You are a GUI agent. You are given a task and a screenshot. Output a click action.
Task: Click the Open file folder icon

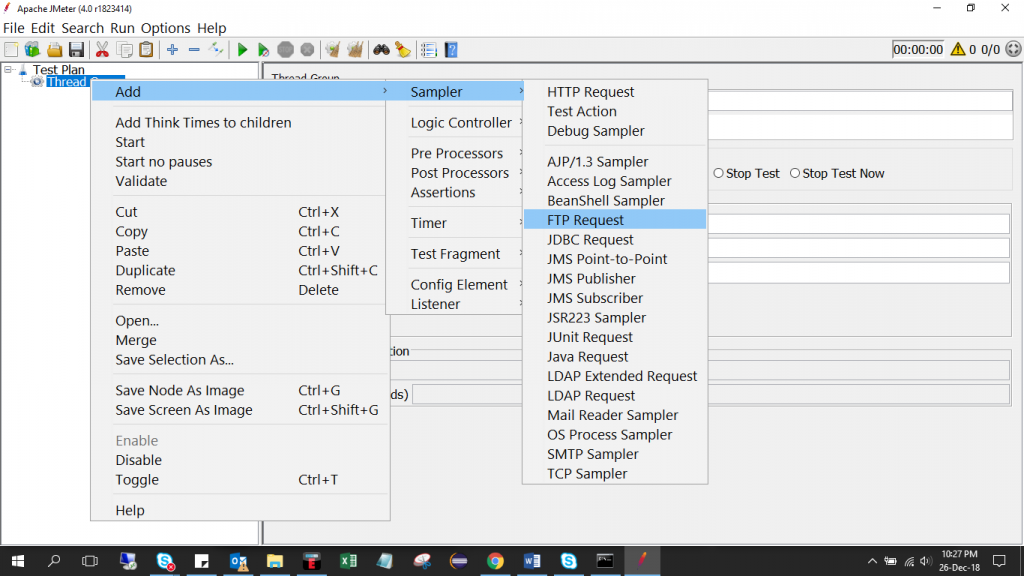pyautogui.click(x=55, y=50)
